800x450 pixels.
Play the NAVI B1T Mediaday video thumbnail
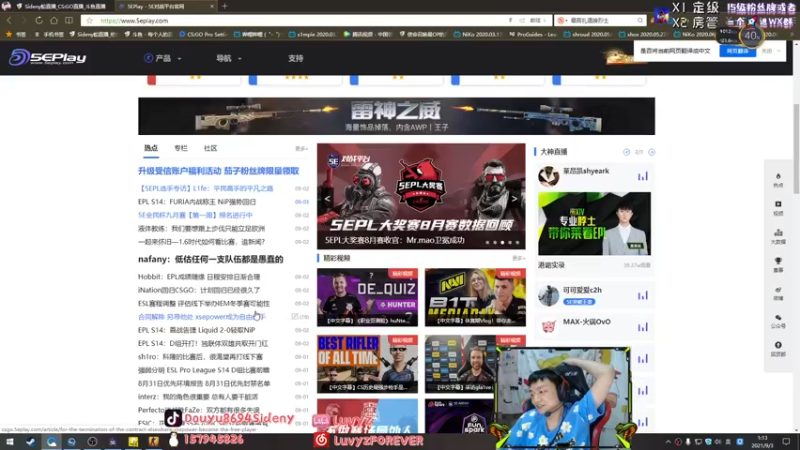475,297
